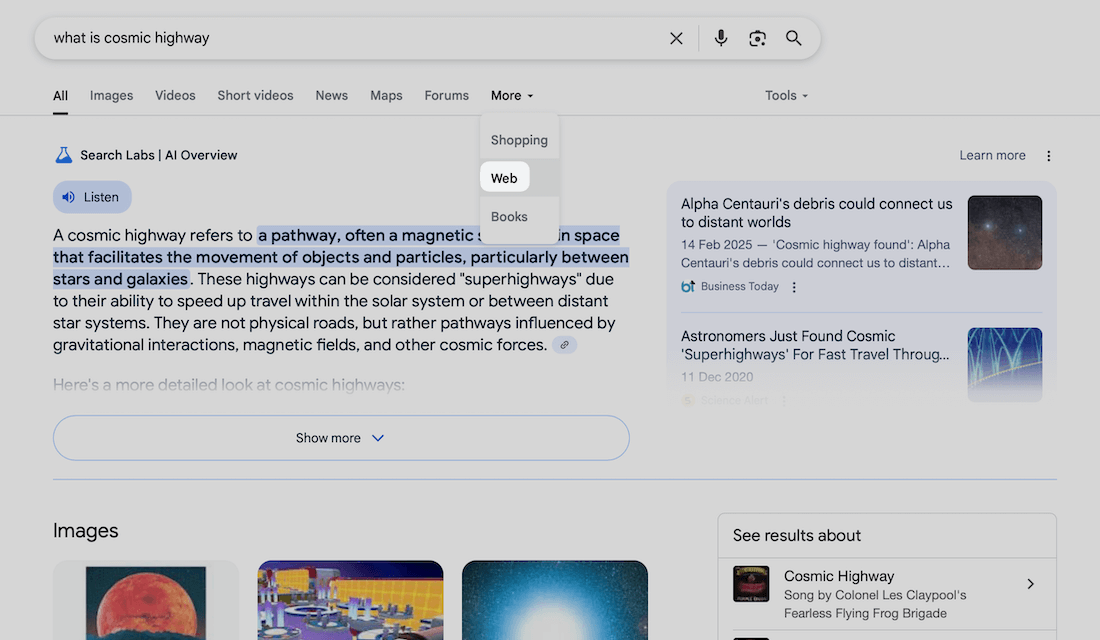Open the Tools dropdown
This screenshot has height=640, width=1100.
coord(785,96)
